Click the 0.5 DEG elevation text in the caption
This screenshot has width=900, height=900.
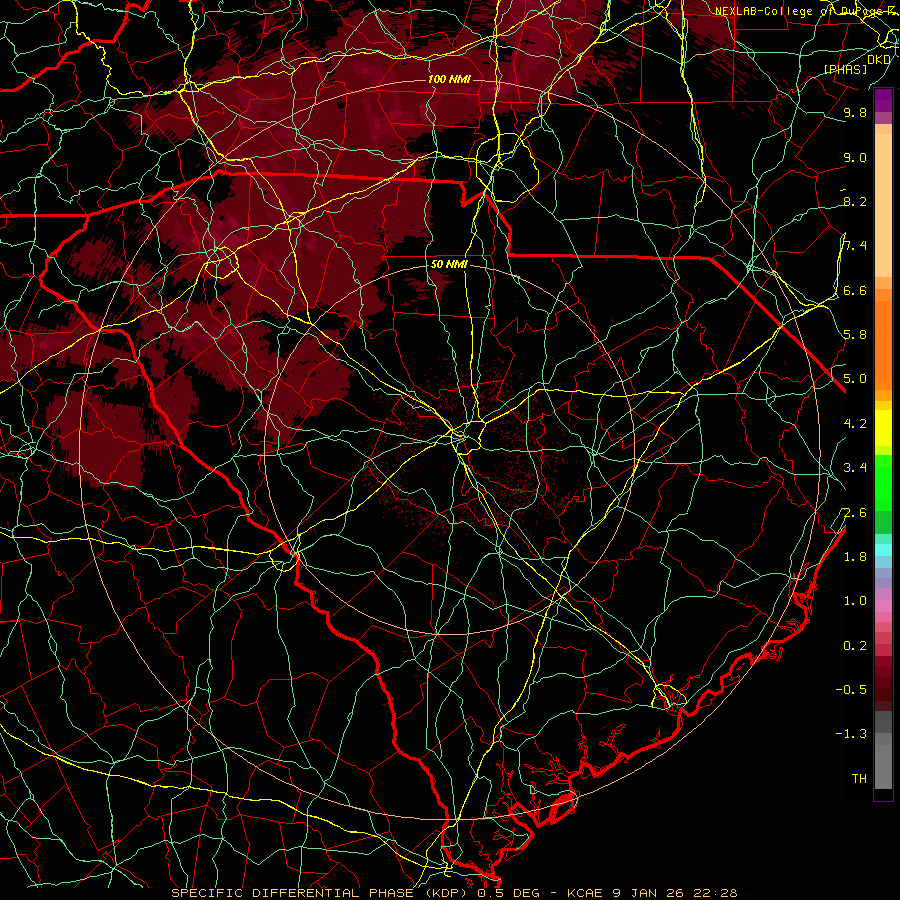510,893
